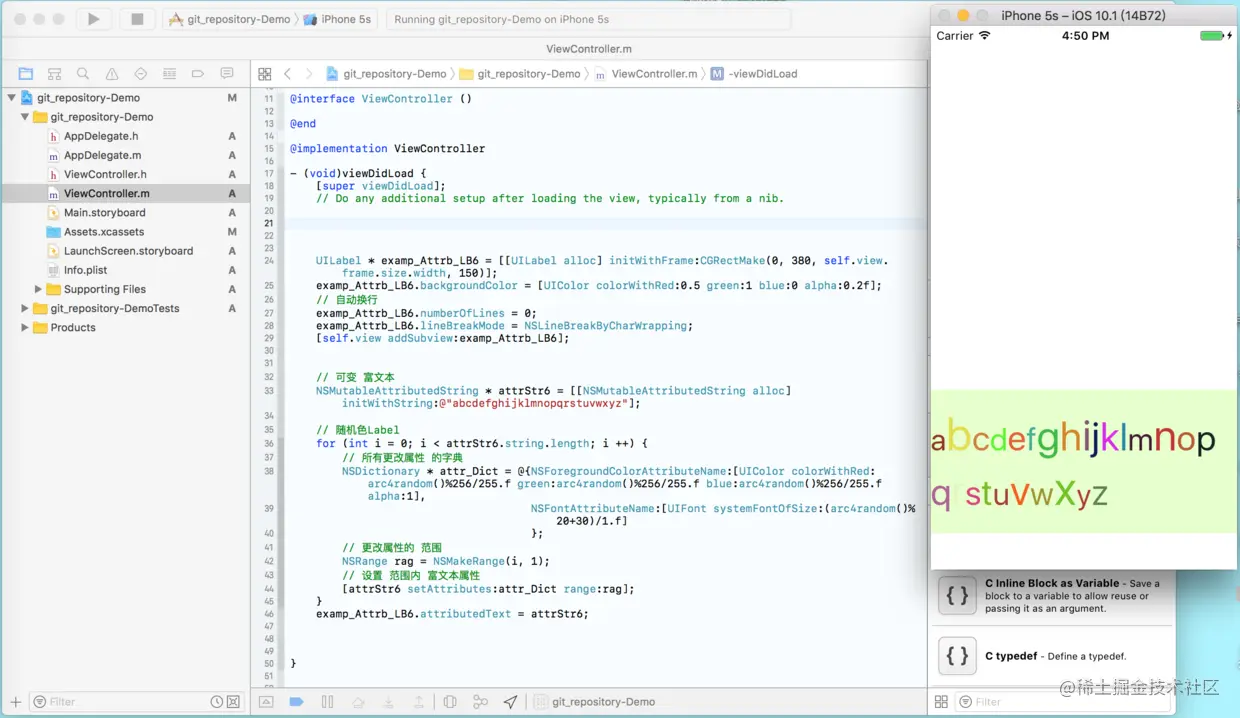Click the '@implementation ViewController' line
This screenshot has height=718, width=1240.
point(387,148)
